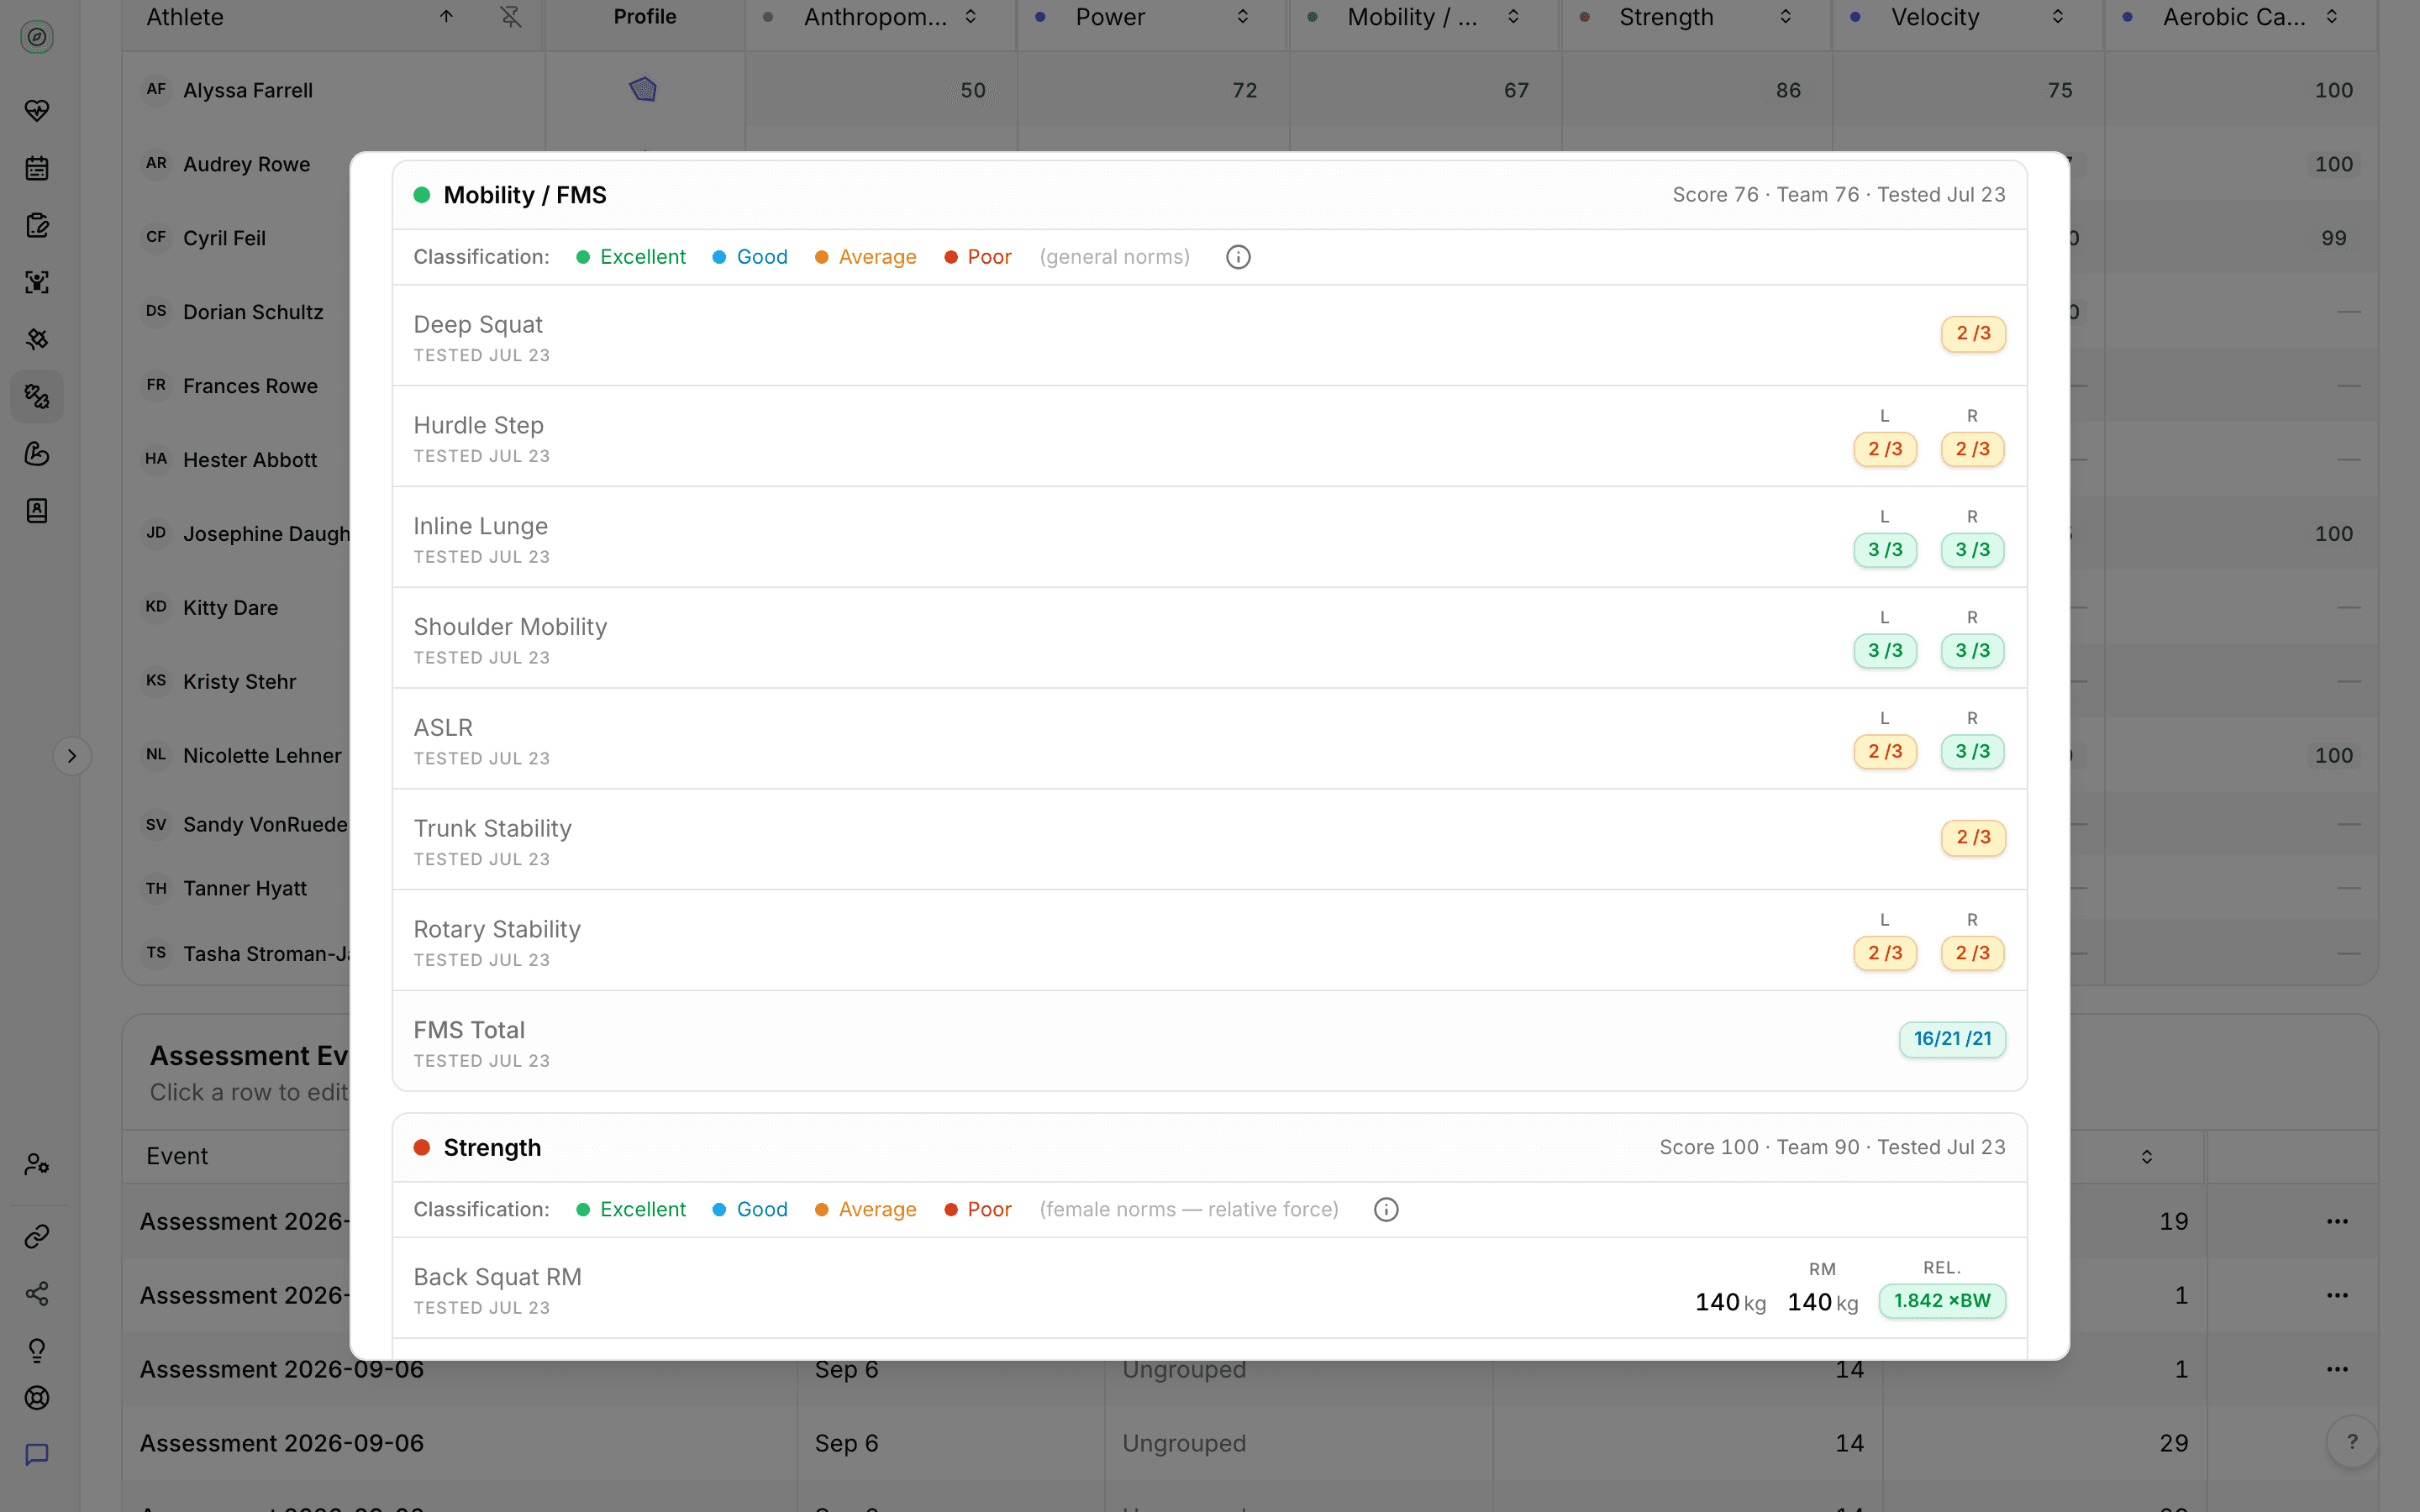Sort by the Power column

pyautogui.click(x=1242, y=17)
